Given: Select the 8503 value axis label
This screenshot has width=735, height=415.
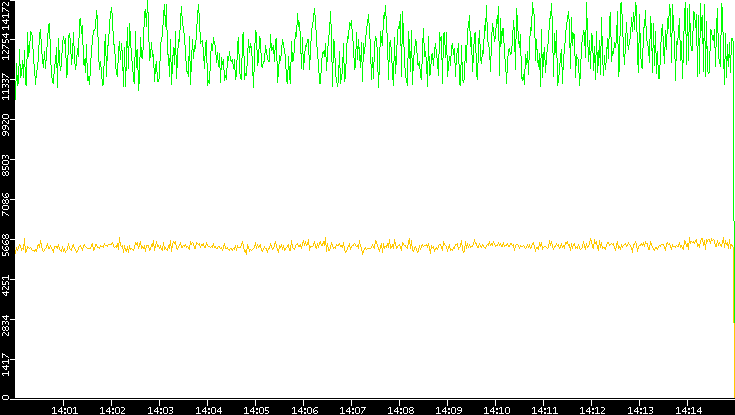Looking at the screenshot, I should coord(6,166).
